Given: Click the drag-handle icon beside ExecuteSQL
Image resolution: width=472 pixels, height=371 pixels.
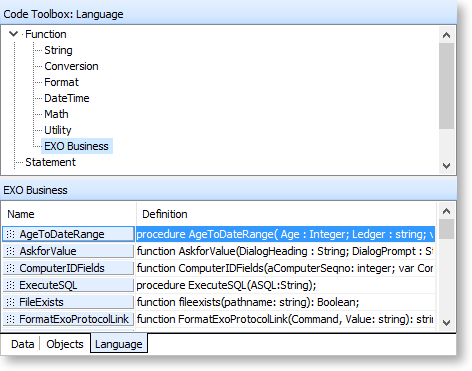Looking at the screenshot, I should [x=10, y=285].
